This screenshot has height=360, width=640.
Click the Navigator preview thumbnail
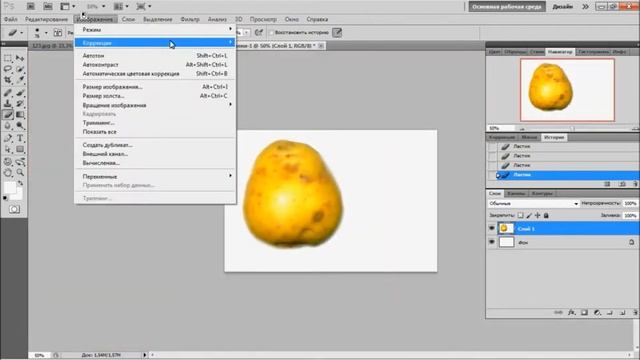(567, 90)
